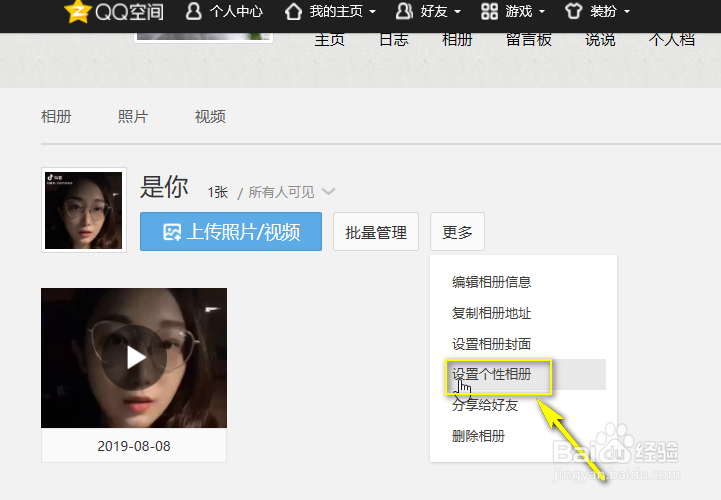721x500 pixels.
Task: Click the QQ空间 star logo
Action: tap(77, 11)
